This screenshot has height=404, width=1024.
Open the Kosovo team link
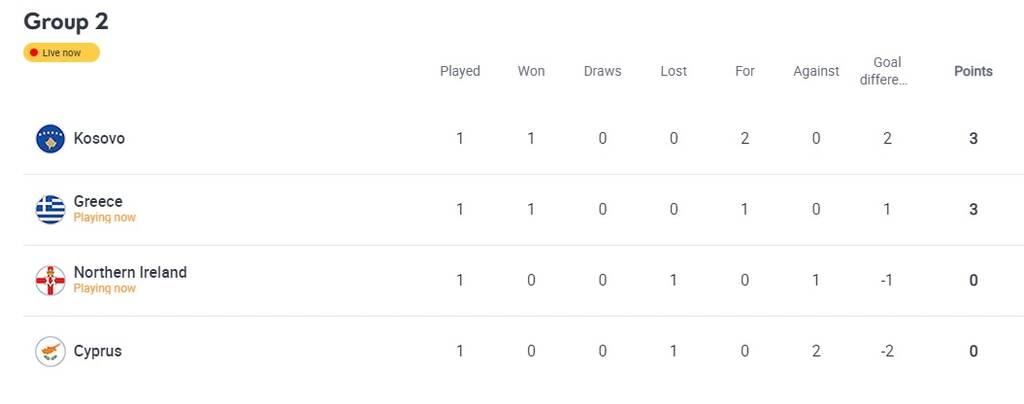[99, 139]
